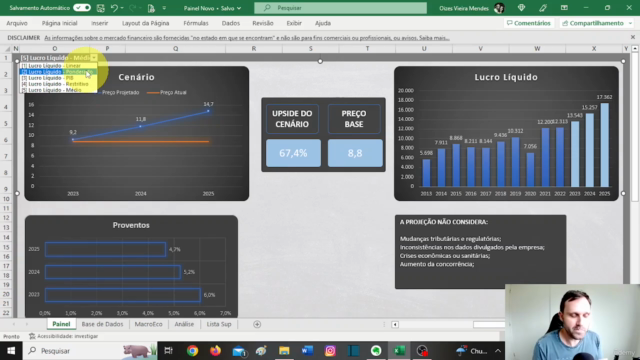Image resolution: width=640 pixels, height=360 pixels.
Task: Click the 8,8 price value box
Action: (x=355, y=153)
